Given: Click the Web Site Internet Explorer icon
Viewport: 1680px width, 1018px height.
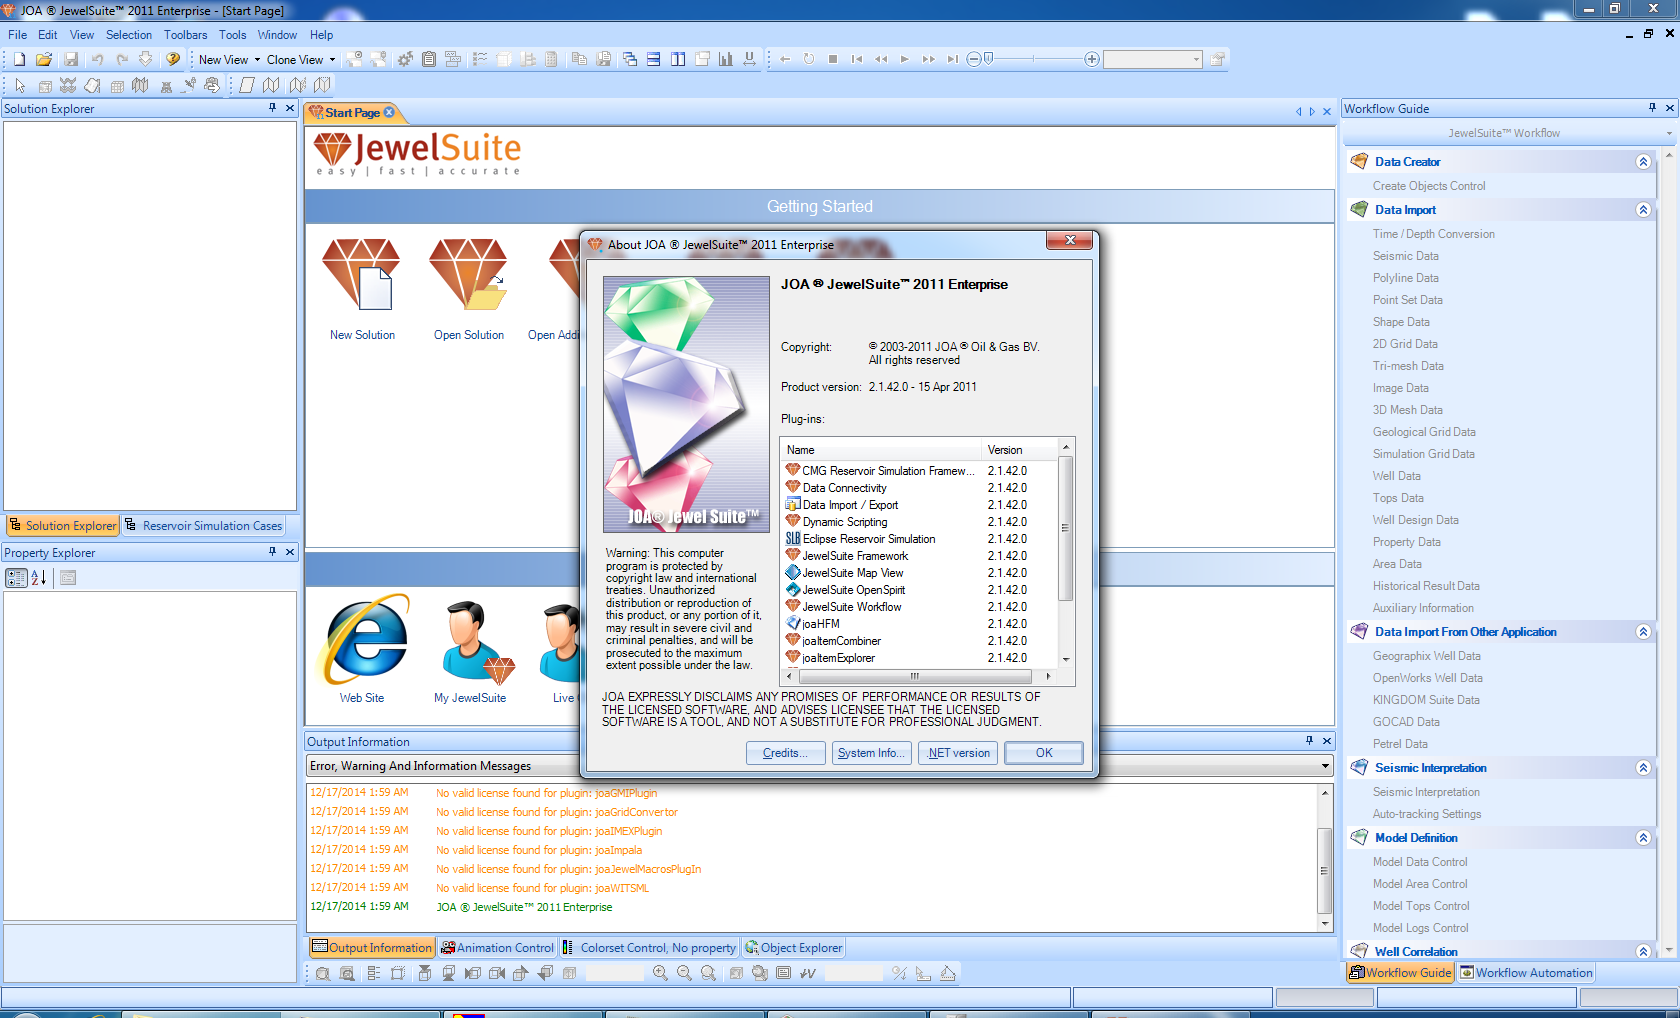Looking at the screenshot, I should click(x=363, y=640).
